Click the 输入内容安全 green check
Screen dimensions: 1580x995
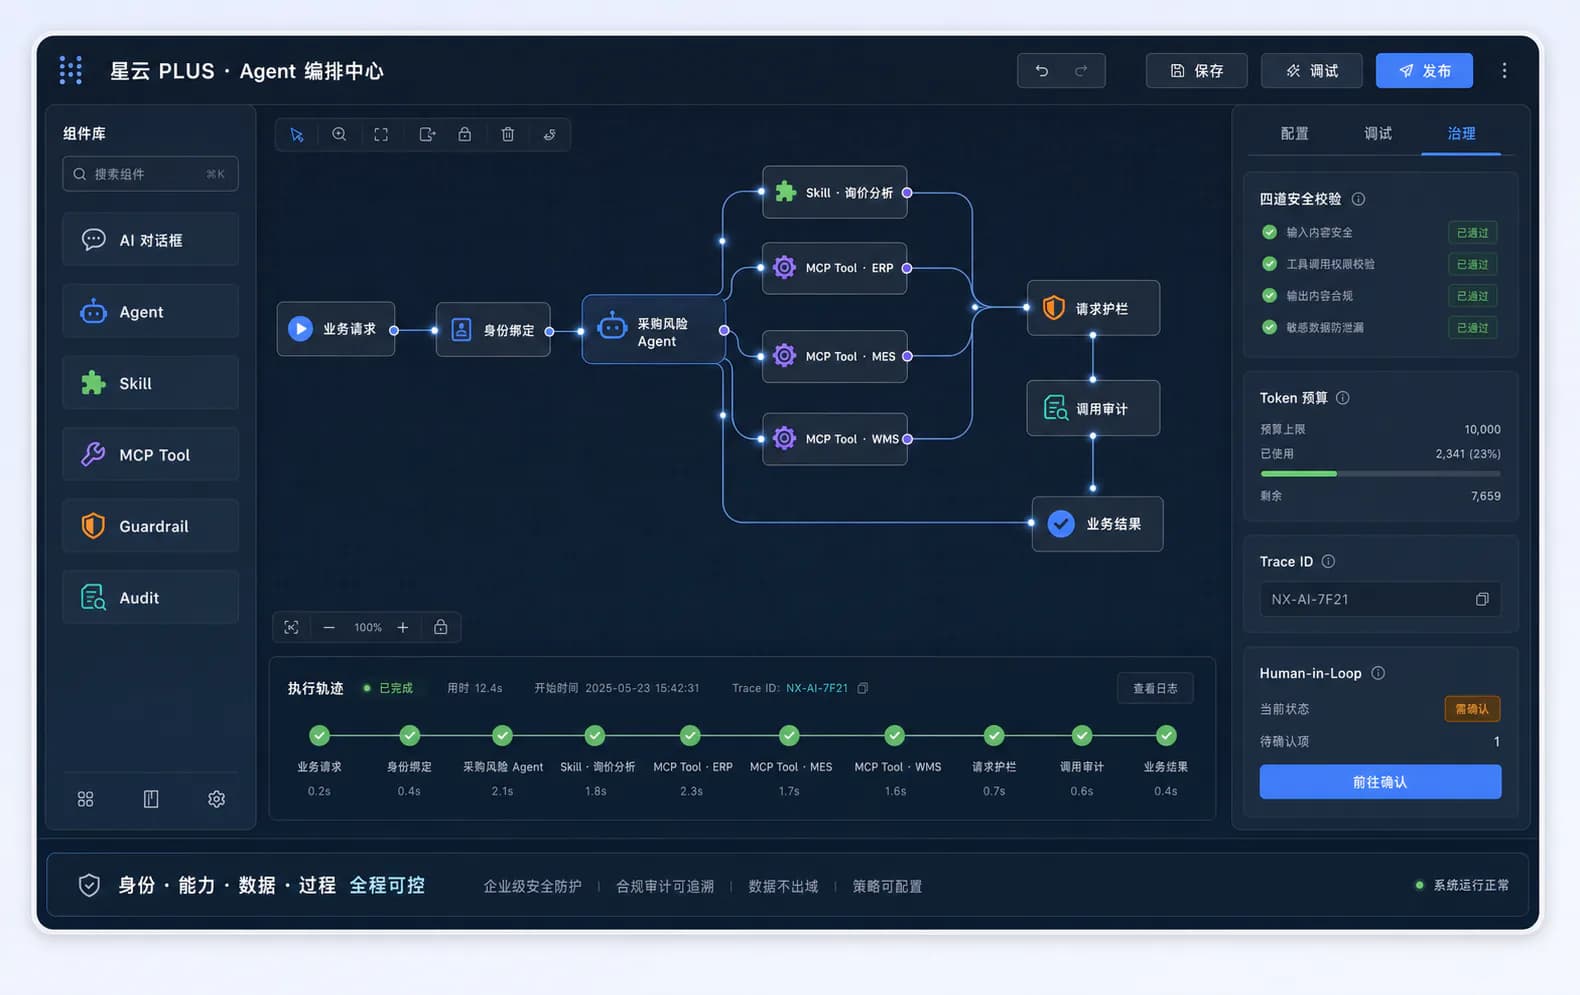tap(1270, 232)
